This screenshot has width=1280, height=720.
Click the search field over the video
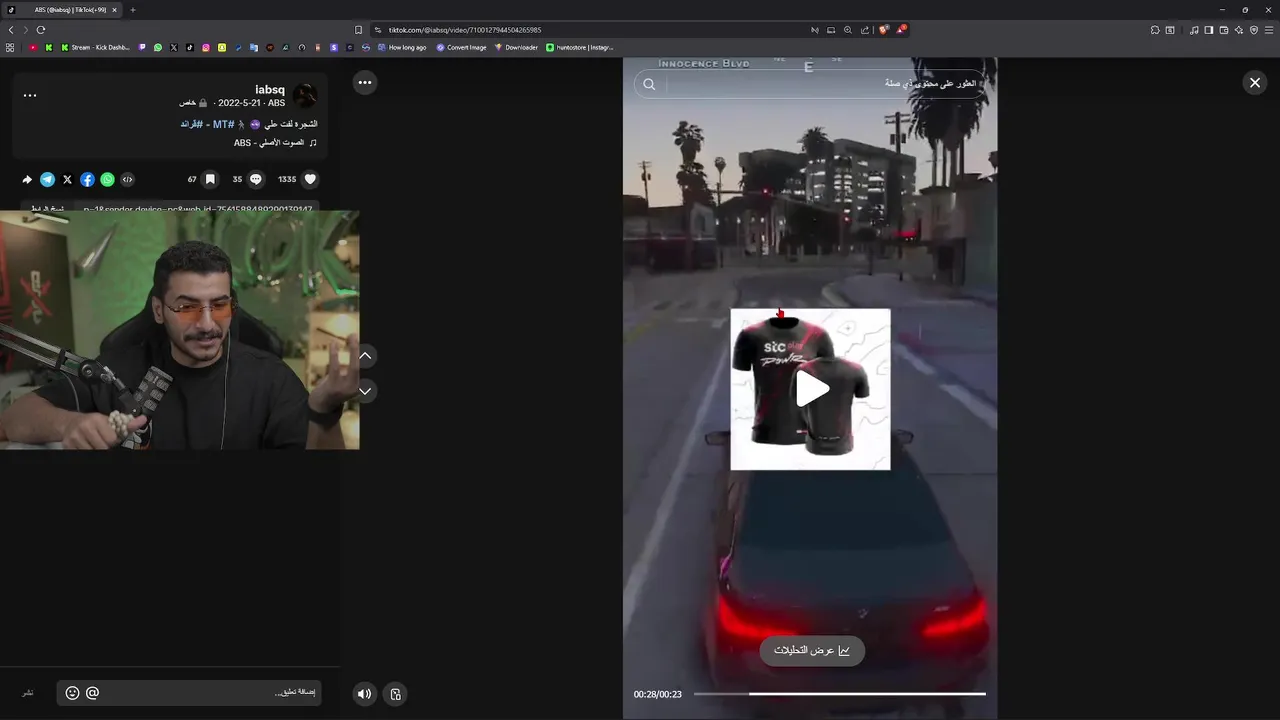coord(810,84)
